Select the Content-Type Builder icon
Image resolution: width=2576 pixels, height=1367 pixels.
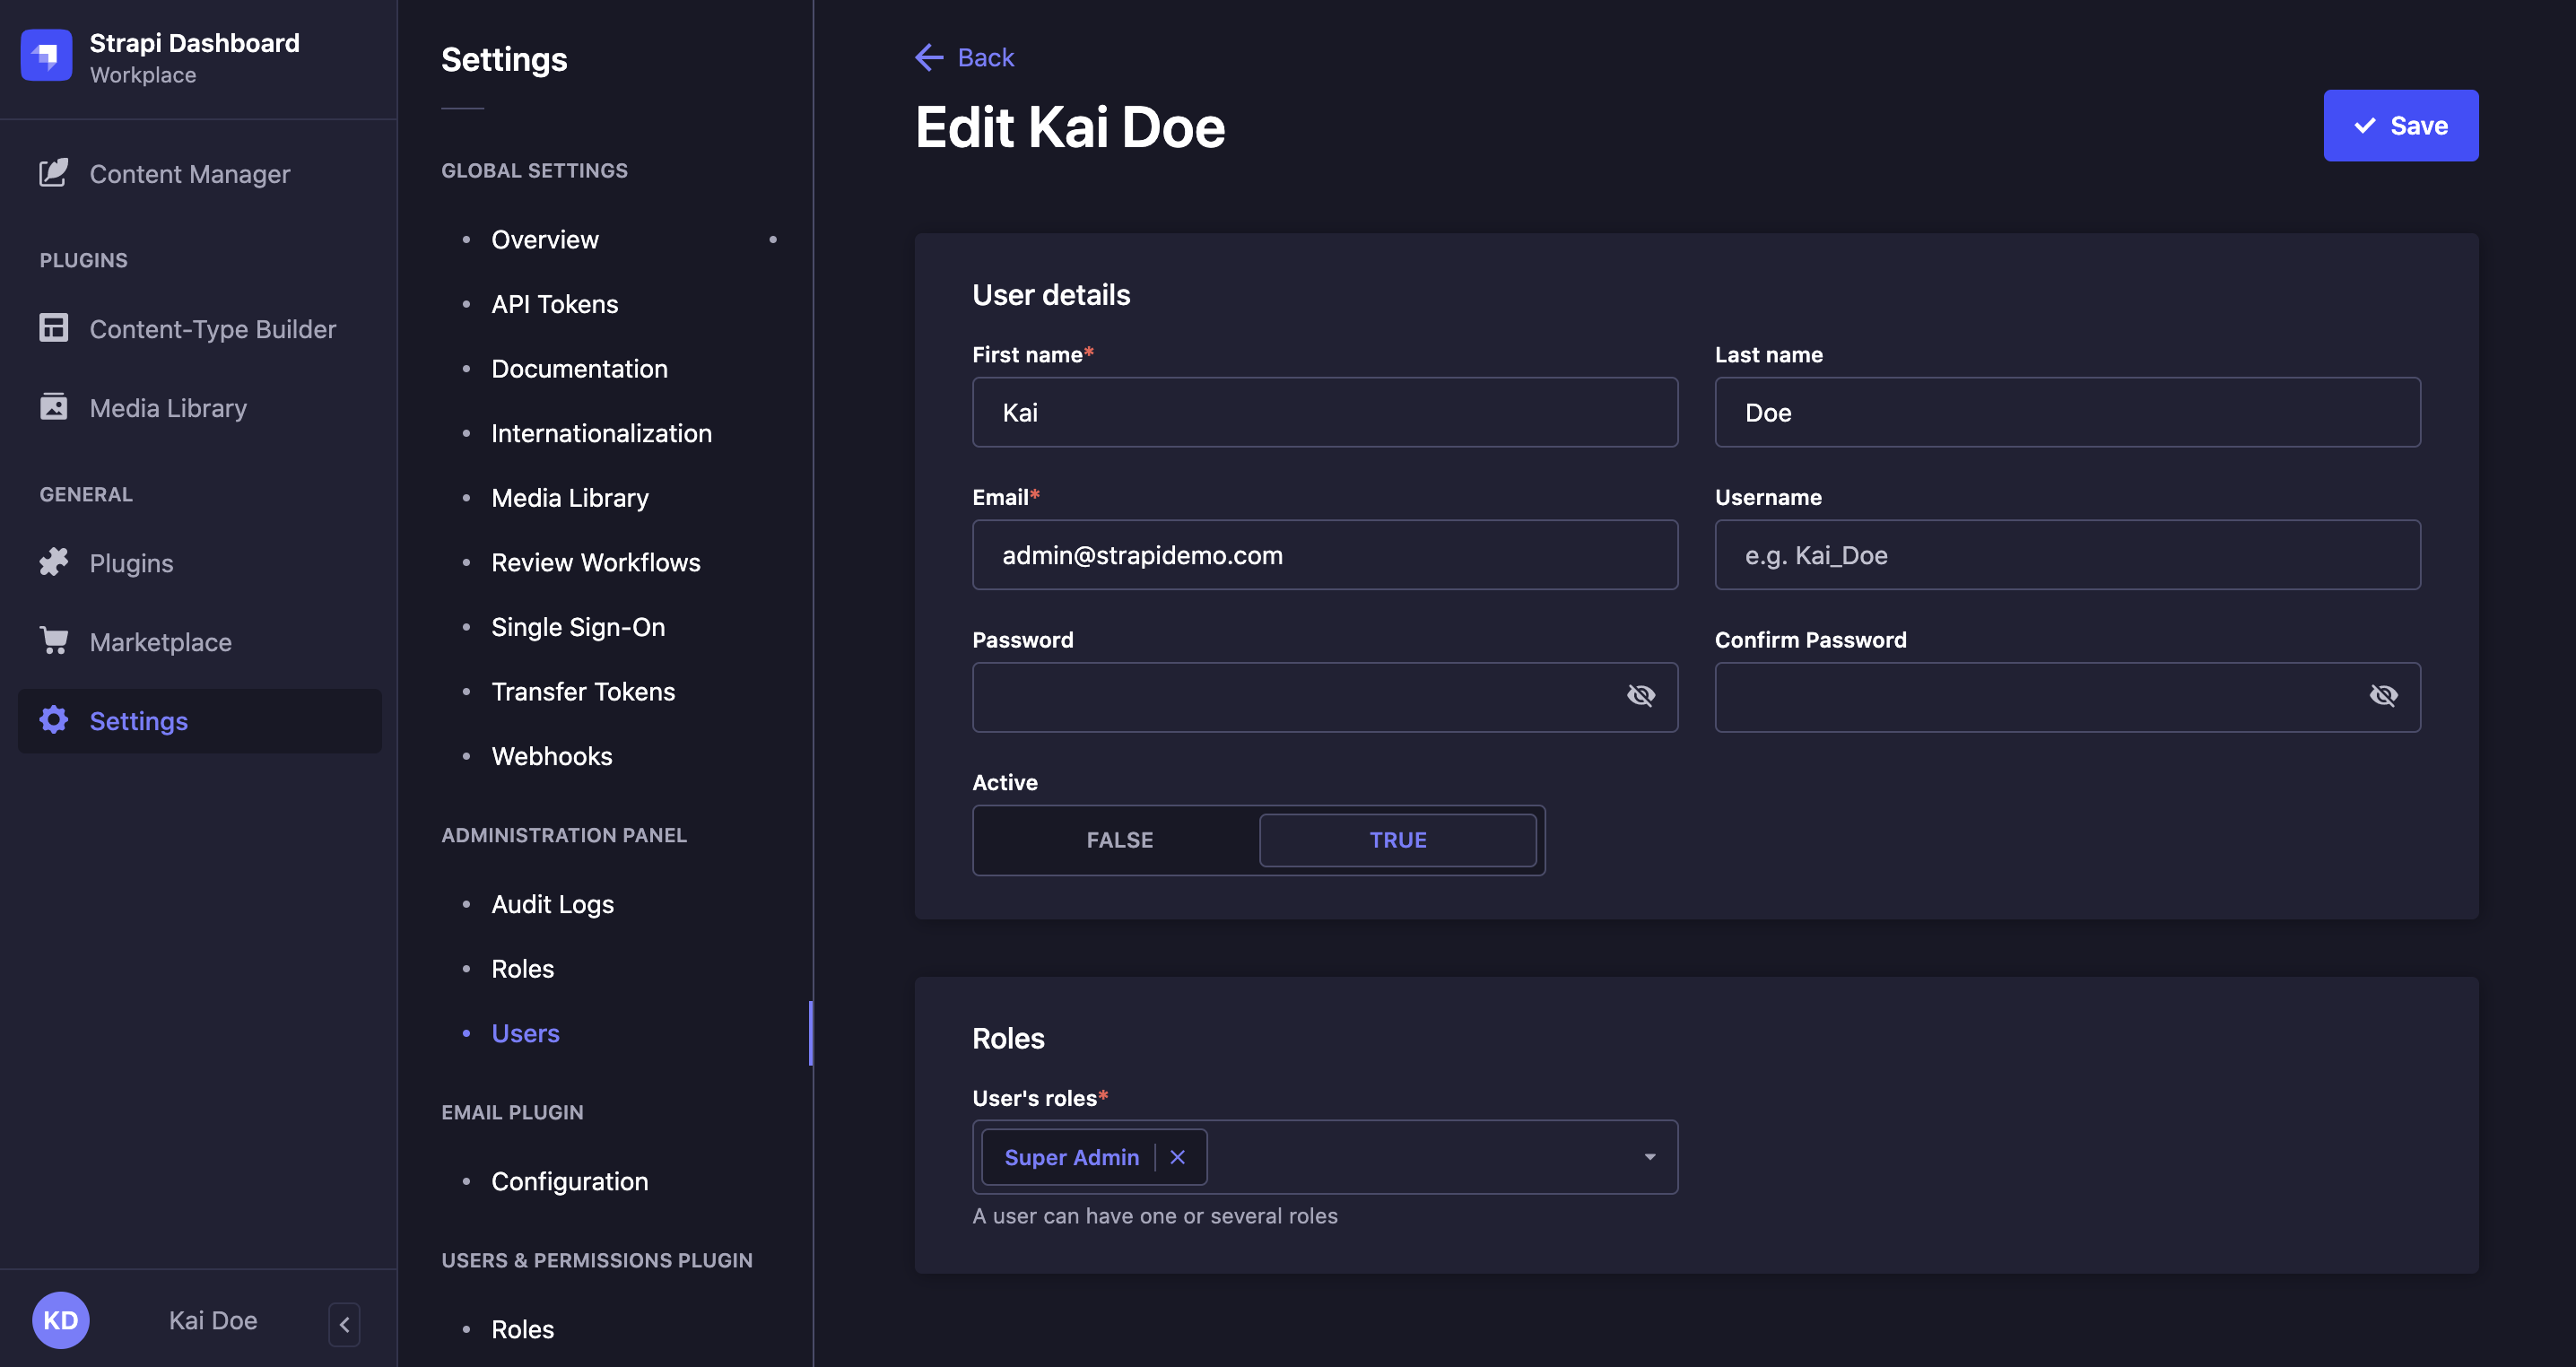[x=54, y=328]
